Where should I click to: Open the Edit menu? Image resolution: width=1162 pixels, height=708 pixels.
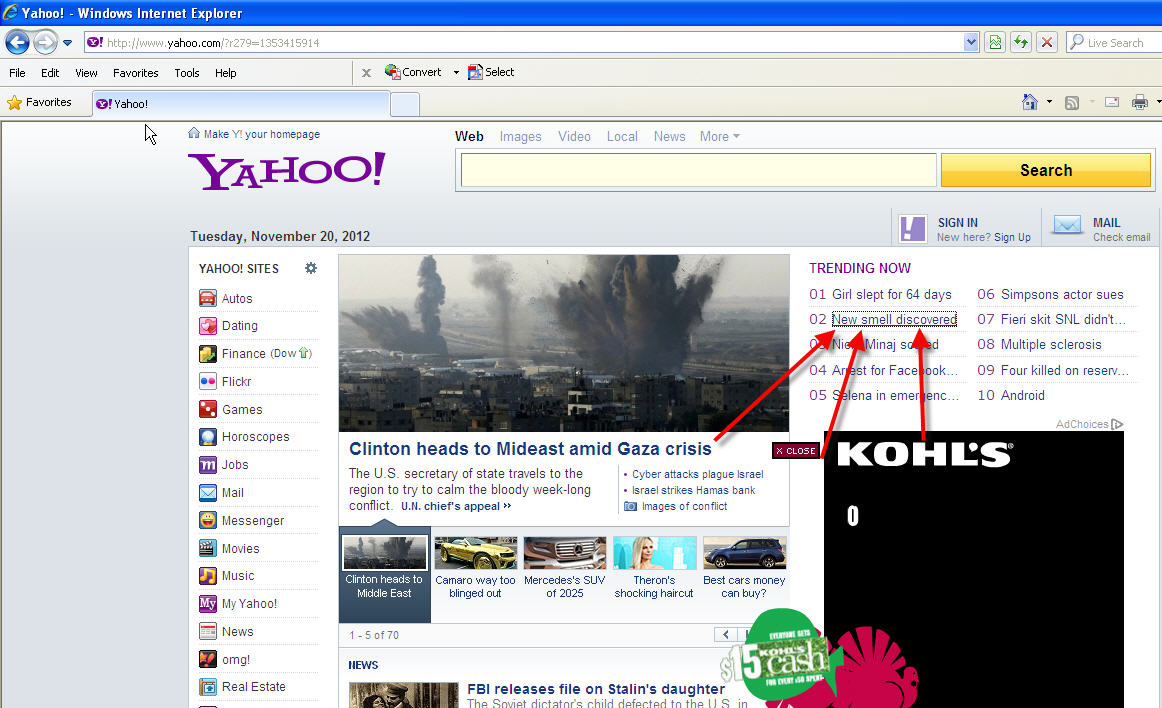(x=50, y=73)
